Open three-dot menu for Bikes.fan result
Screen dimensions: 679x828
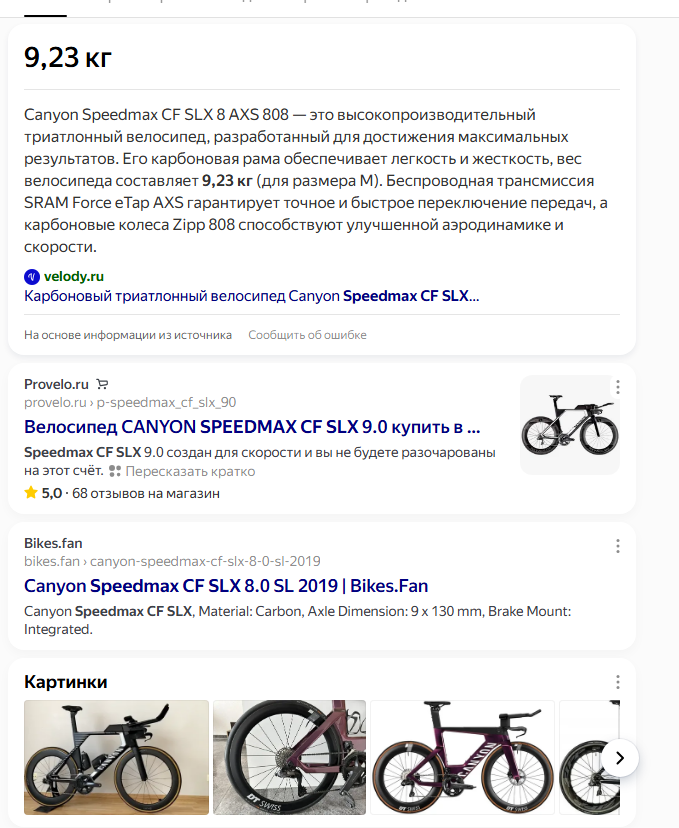coord(618,546)
